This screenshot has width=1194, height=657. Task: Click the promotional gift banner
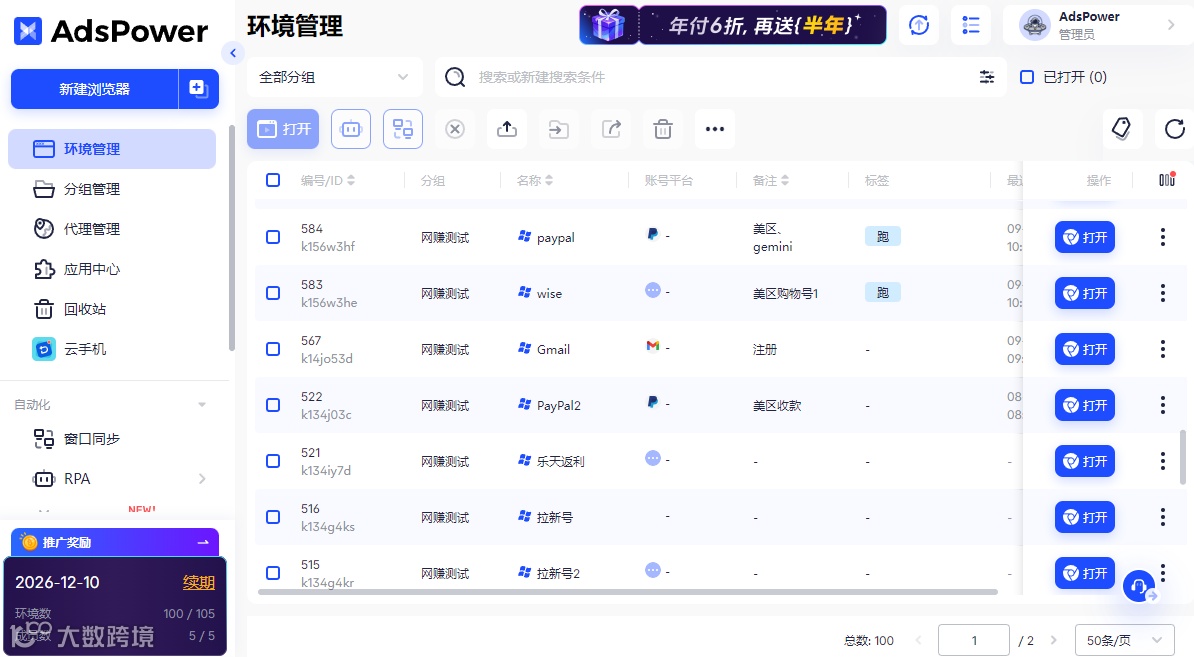tap(733, 25)
